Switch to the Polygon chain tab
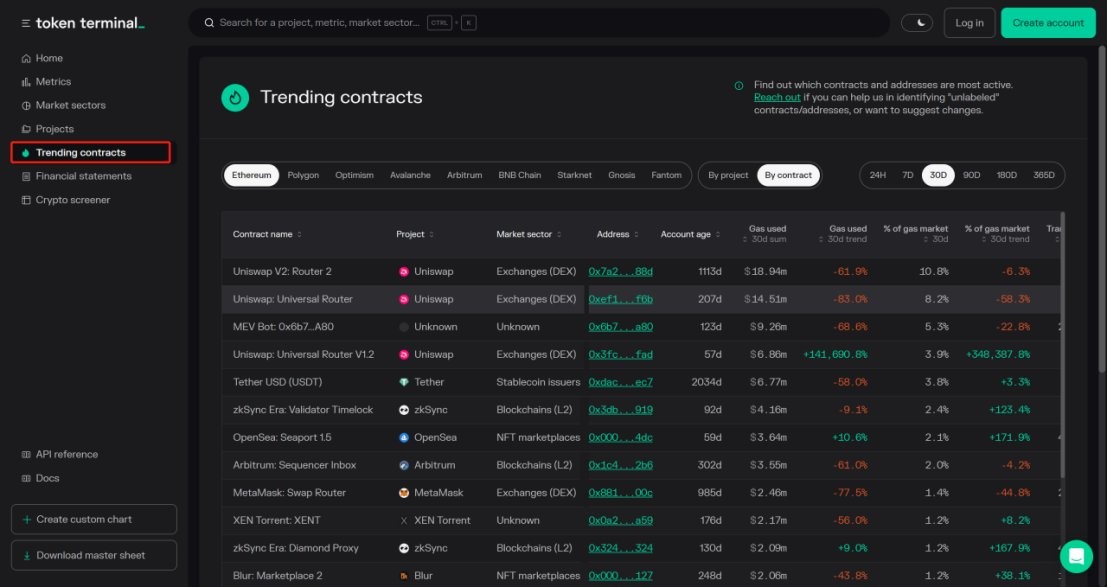The height and width of the screenshot is (588, 1108). click(x=303, y=175)
